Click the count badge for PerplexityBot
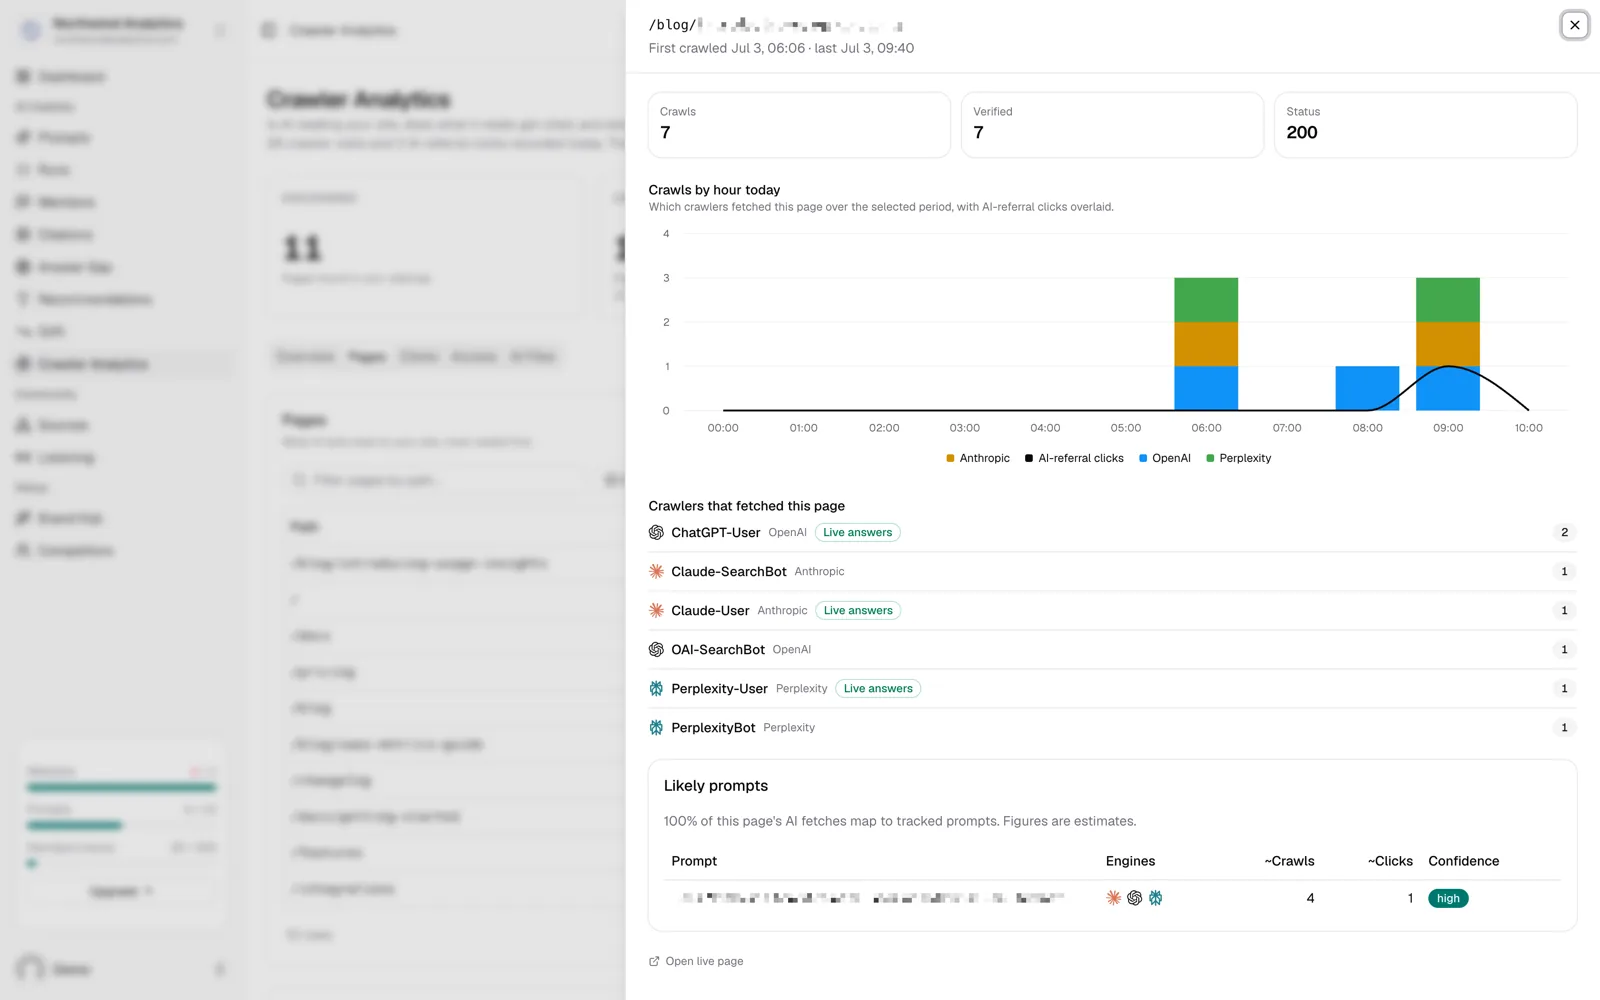This screenshot has width=1600, height=1000. tap(1564, 728)
